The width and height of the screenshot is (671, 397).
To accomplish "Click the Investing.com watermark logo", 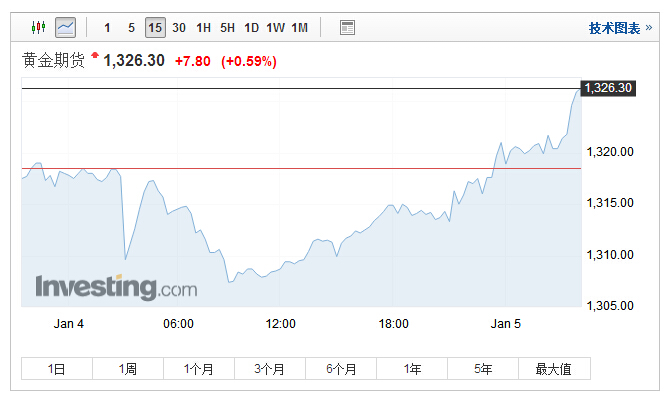I will (116, 287).
